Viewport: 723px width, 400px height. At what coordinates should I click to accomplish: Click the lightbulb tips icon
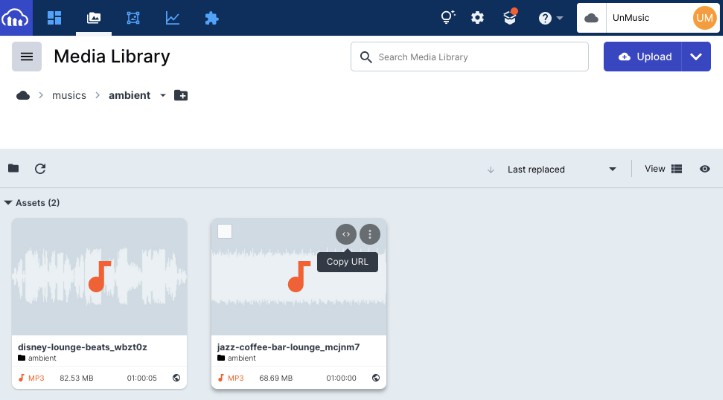point(447,18)
